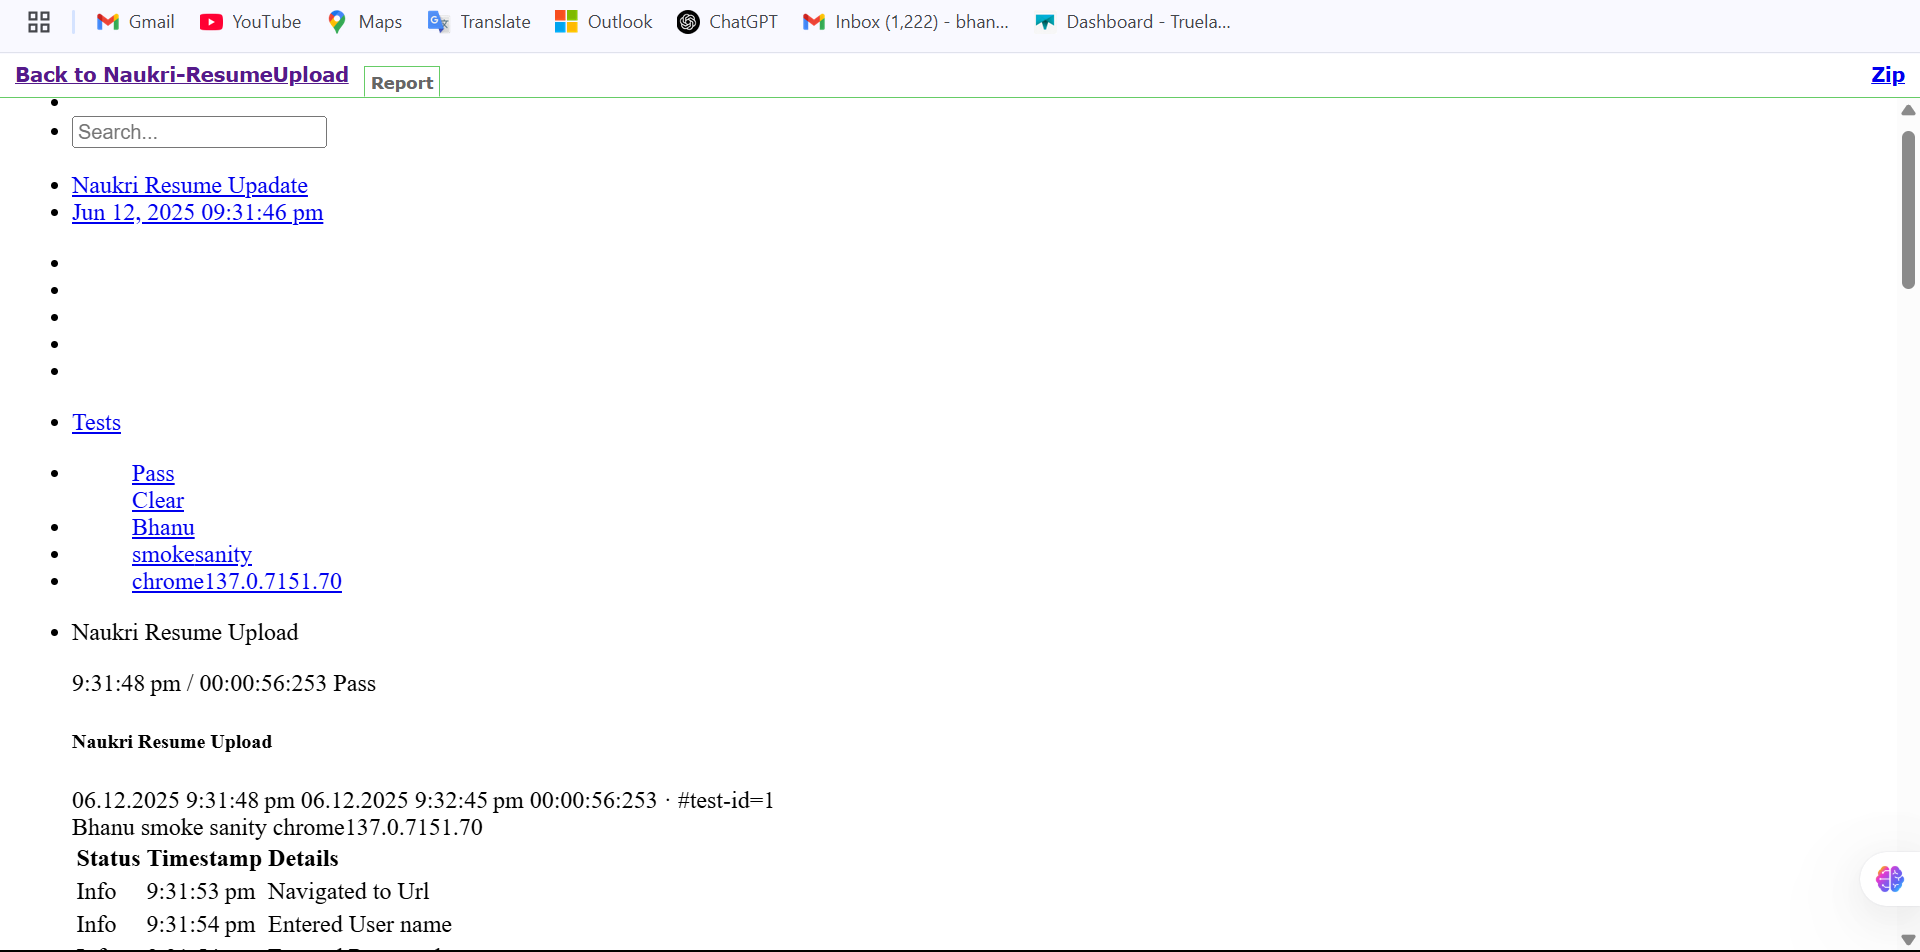Viewport: 1920px width, 952px height.
Task: Filter by Pass status
Action: (153, 474)
